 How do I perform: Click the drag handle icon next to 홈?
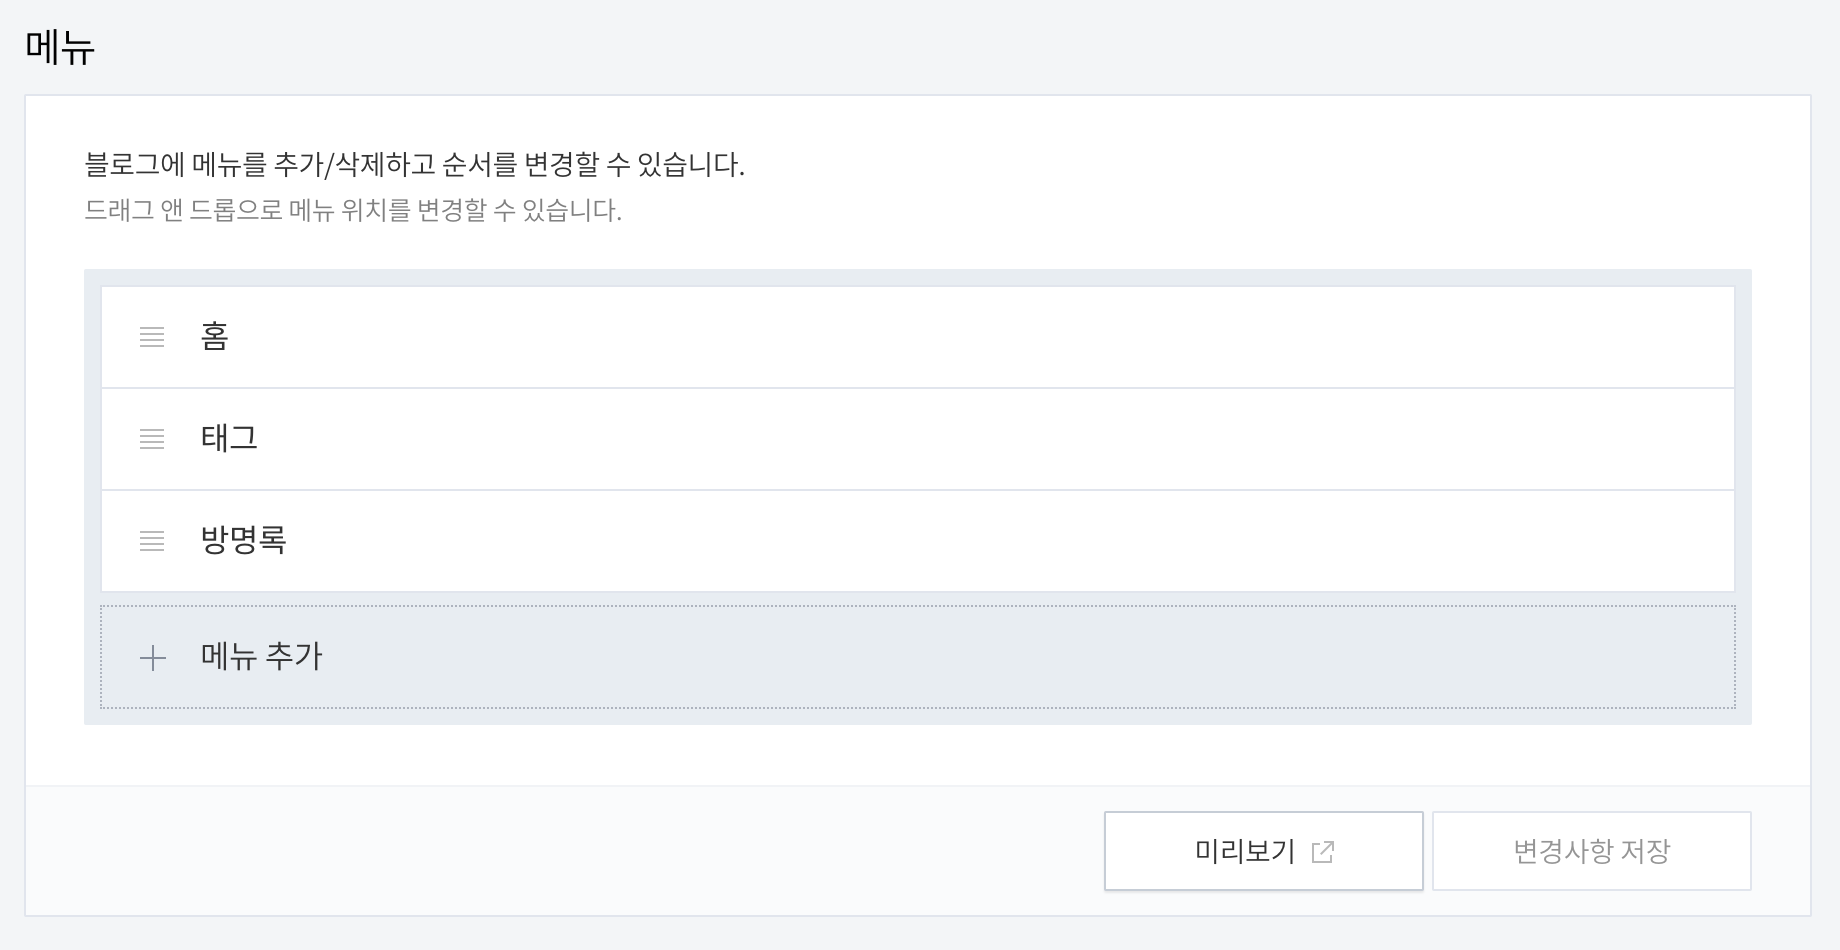pyautogui.click(x=152, y=337)
